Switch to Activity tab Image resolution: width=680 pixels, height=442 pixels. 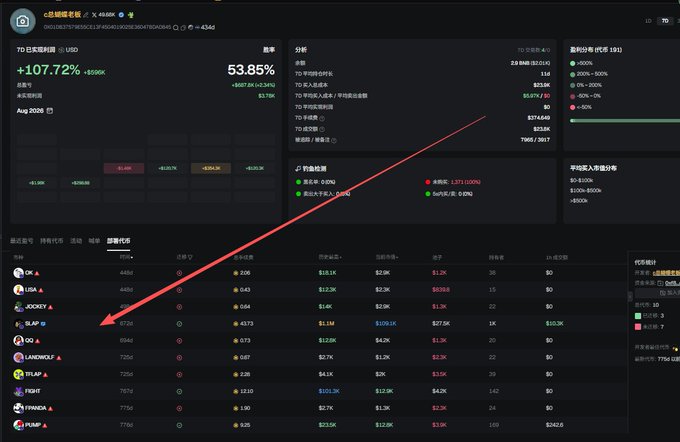(x=76, y=241)
